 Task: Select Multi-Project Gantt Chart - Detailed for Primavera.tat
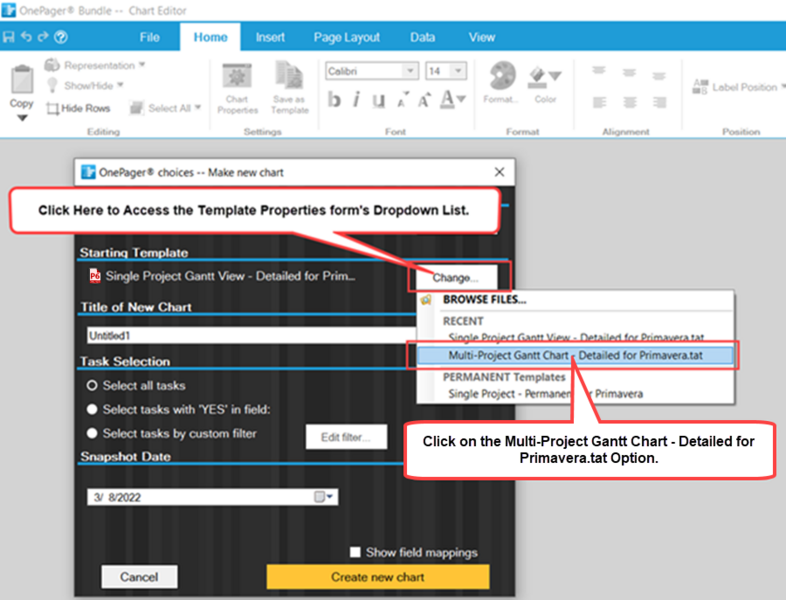pyautogui.click(x=575, y=355)
